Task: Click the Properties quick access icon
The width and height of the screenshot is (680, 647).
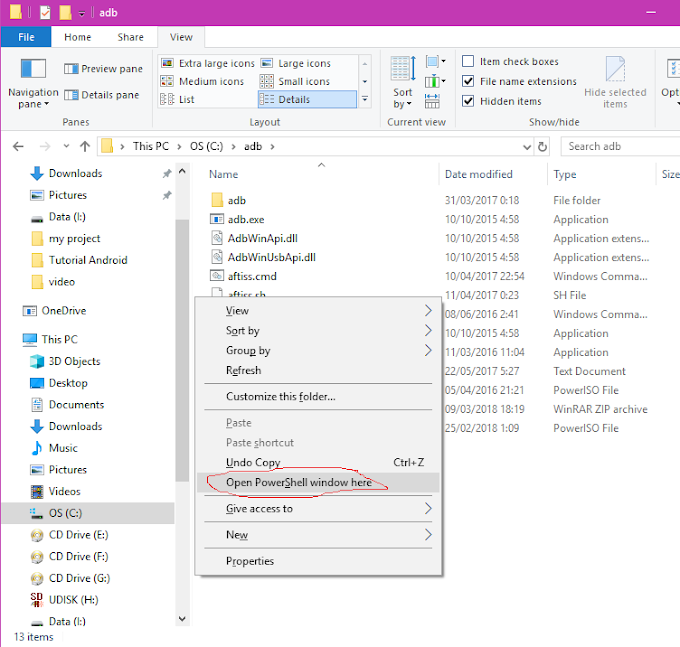Action: tap(45, 13)
